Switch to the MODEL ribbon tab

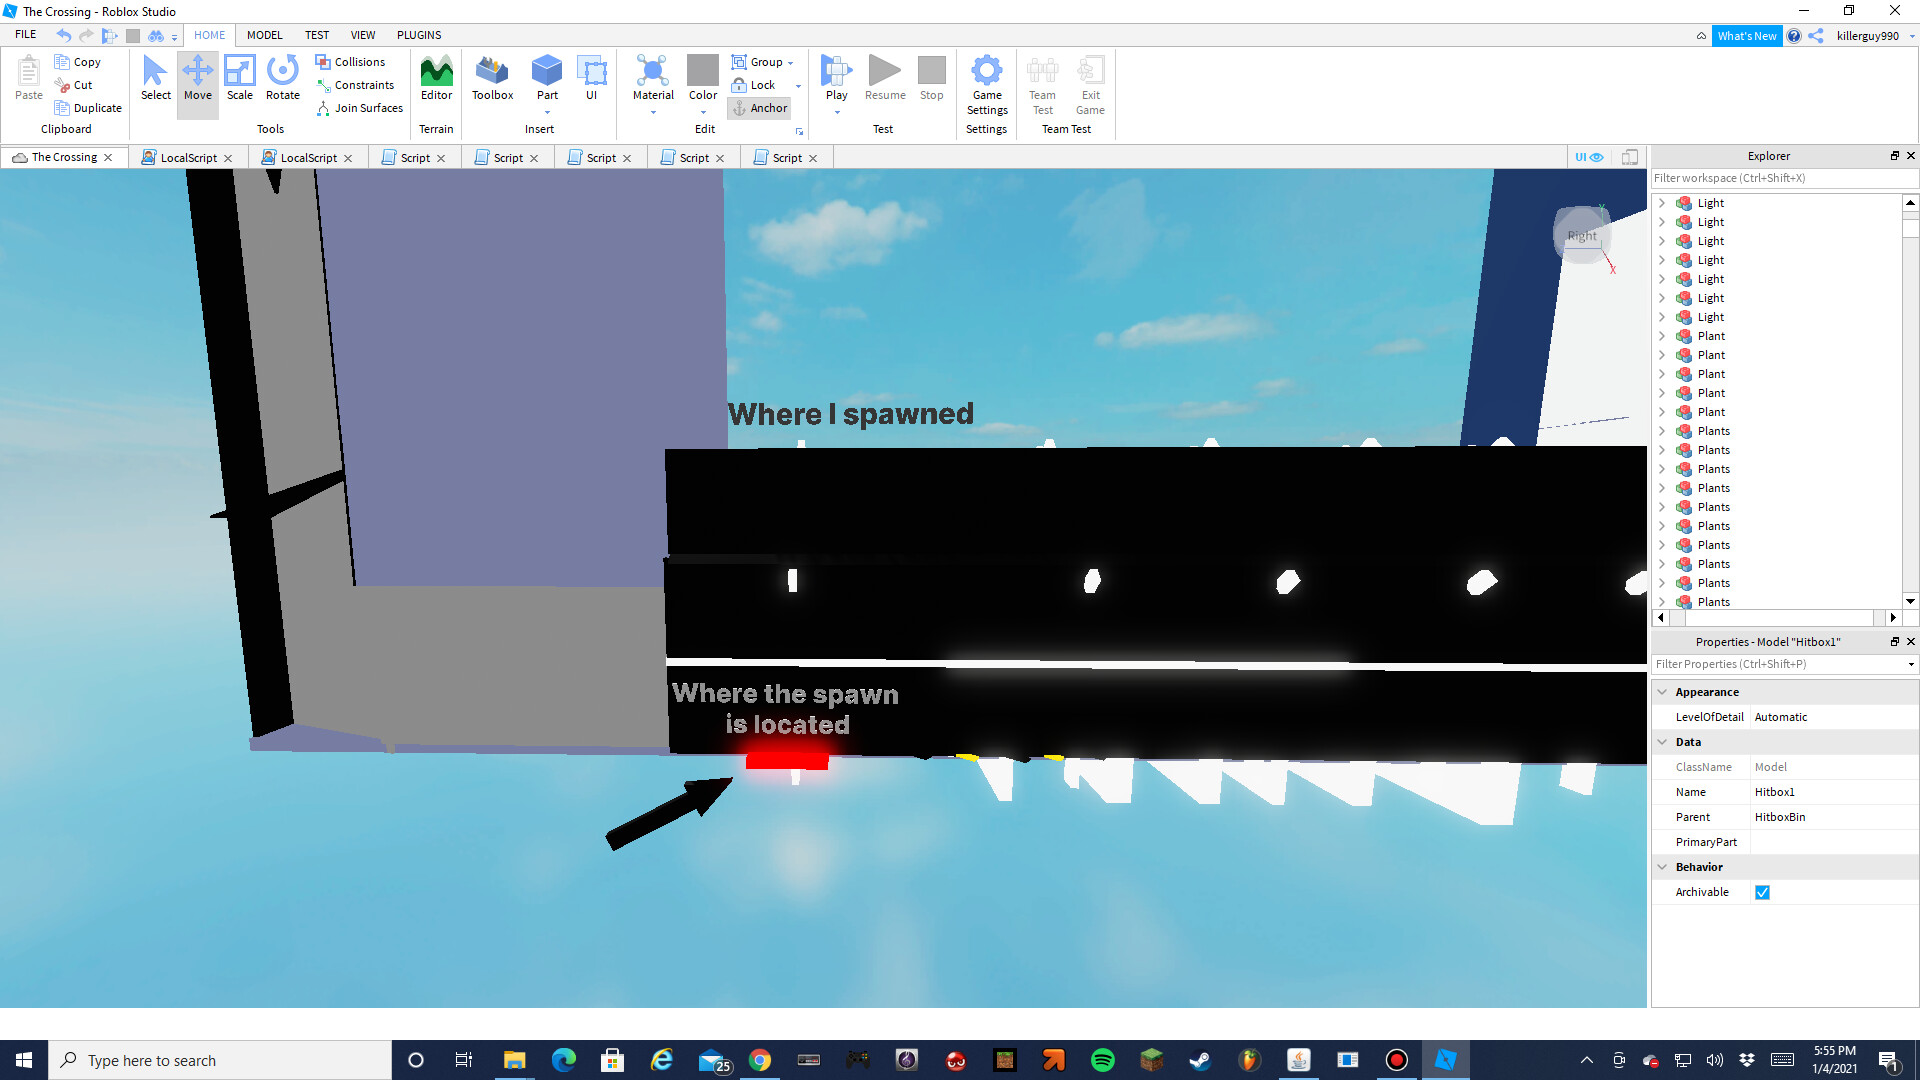click(x=264, y=35)
